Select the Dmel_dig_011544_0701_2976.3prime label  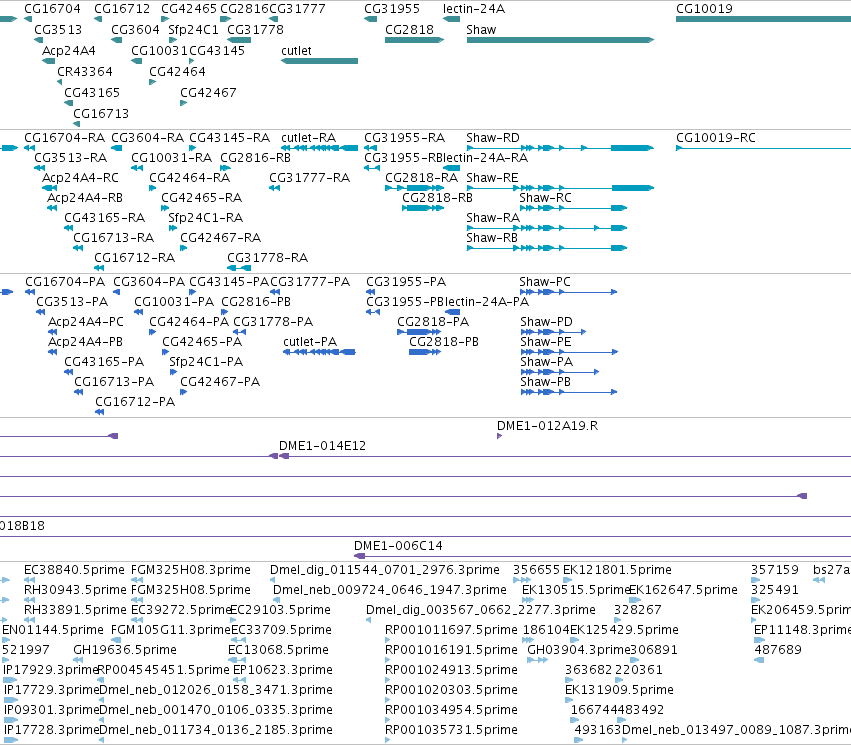click(x=385, y=570)
